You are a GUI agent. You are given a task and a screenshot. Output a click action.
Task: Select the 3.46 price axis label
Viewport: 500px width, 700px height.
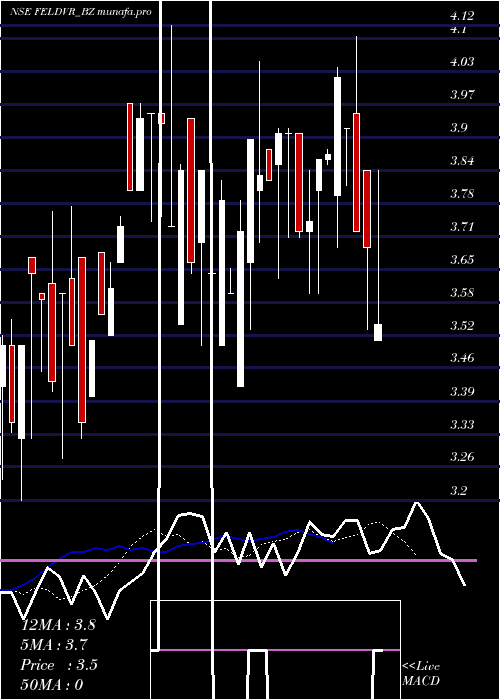pos(462,358)
